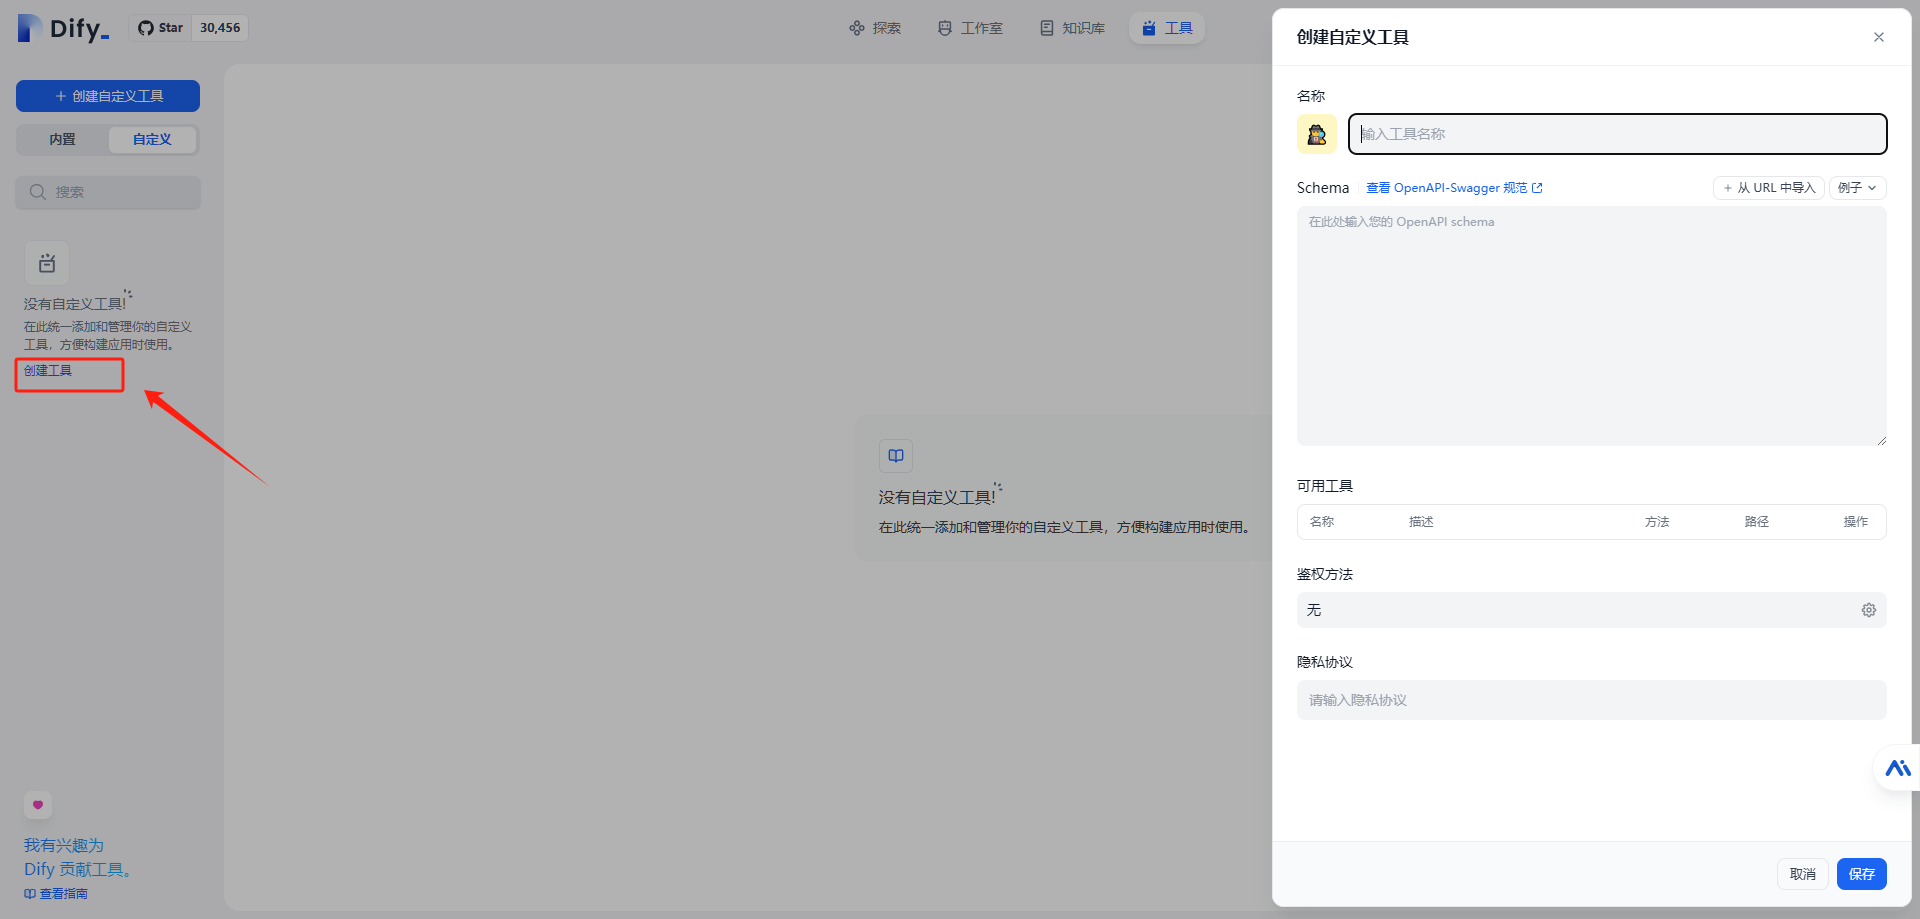The width and height of the screenshot is (1920, 919).
Task: Click the Dify logo
Action: click(x=64, y=28)
